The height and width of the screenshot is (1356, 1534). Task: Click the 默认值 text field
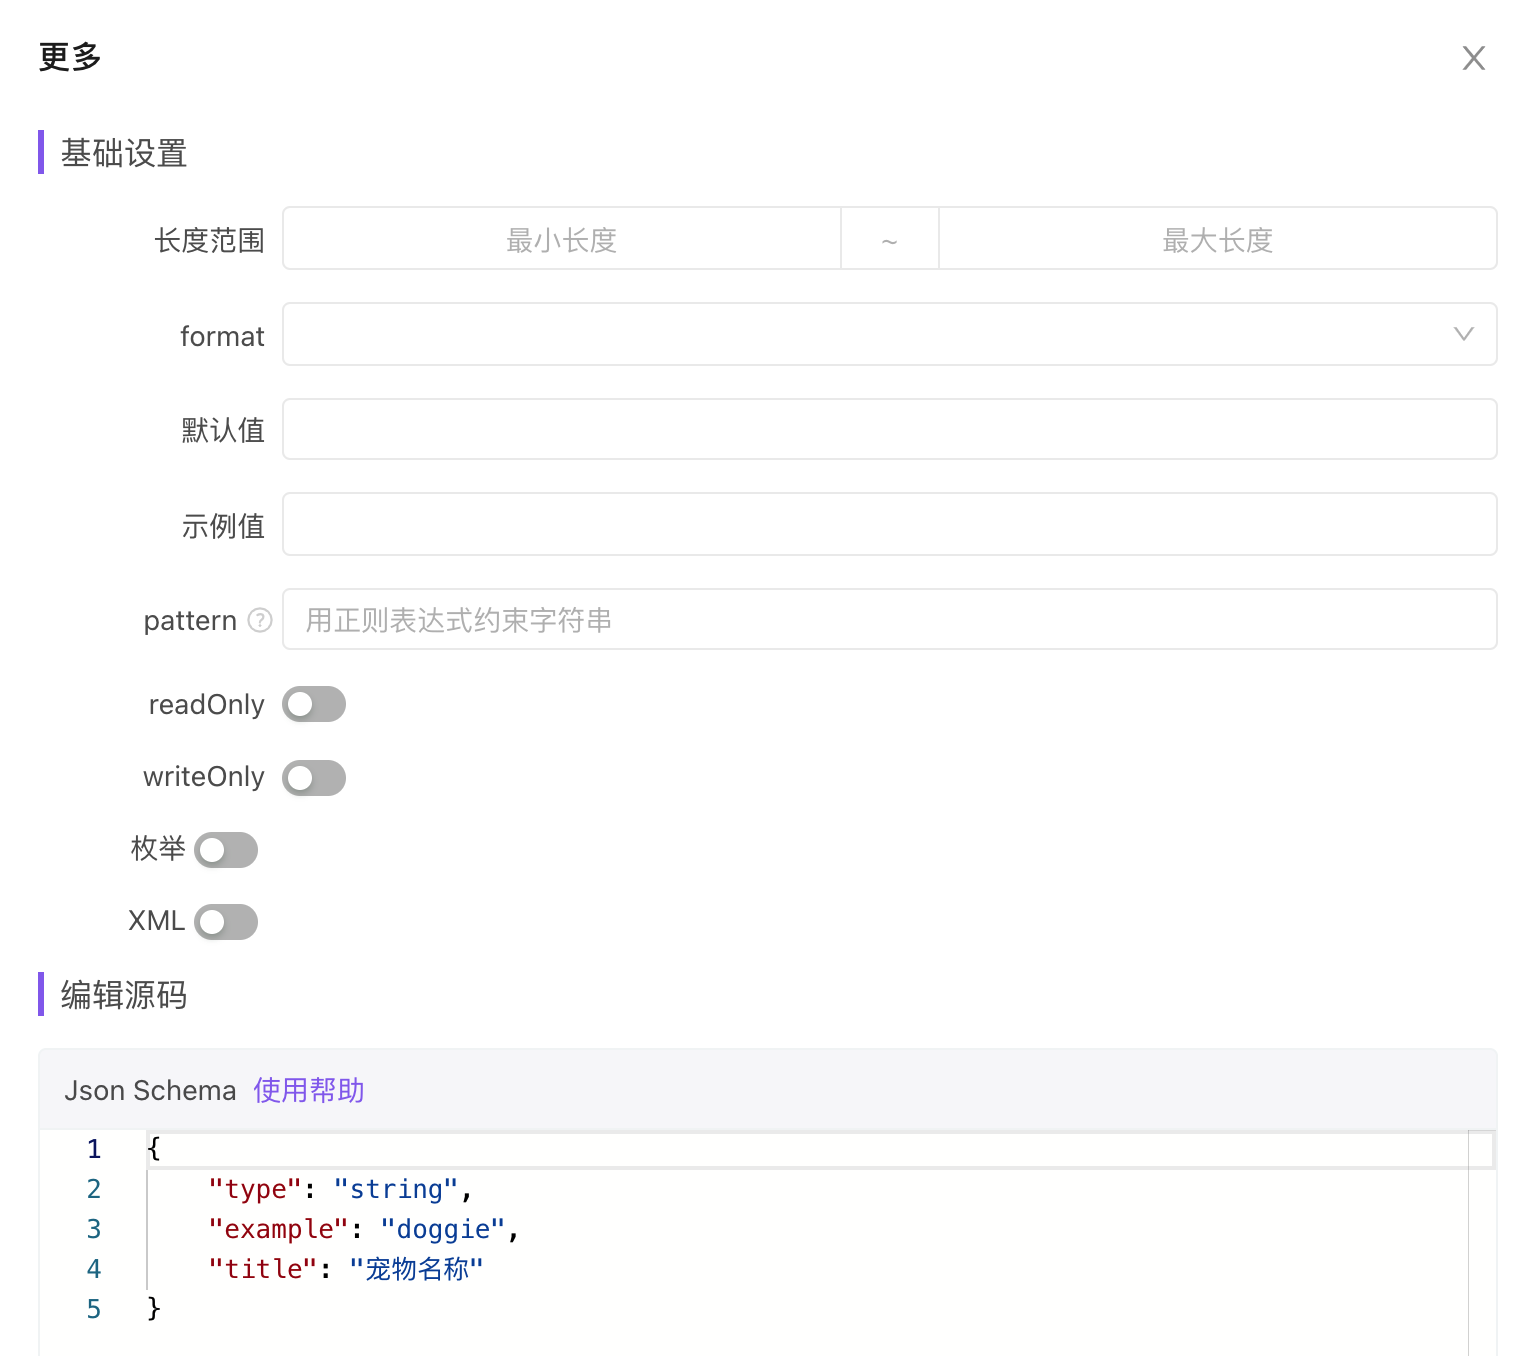[x=889, y=429]
